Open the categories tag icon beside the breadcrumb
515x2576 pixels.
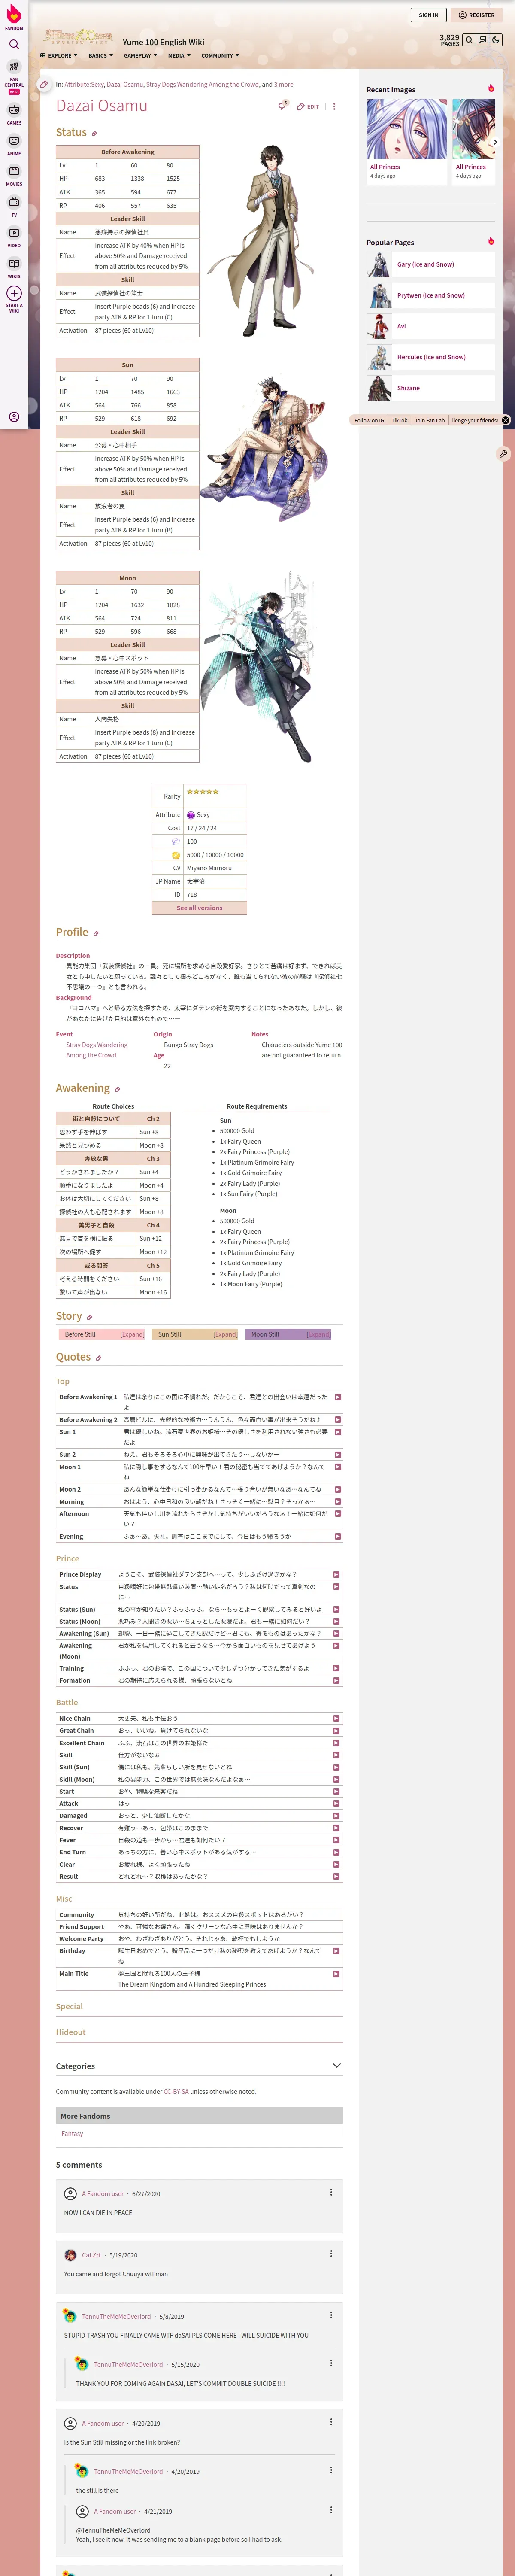[x=44, y=85]
